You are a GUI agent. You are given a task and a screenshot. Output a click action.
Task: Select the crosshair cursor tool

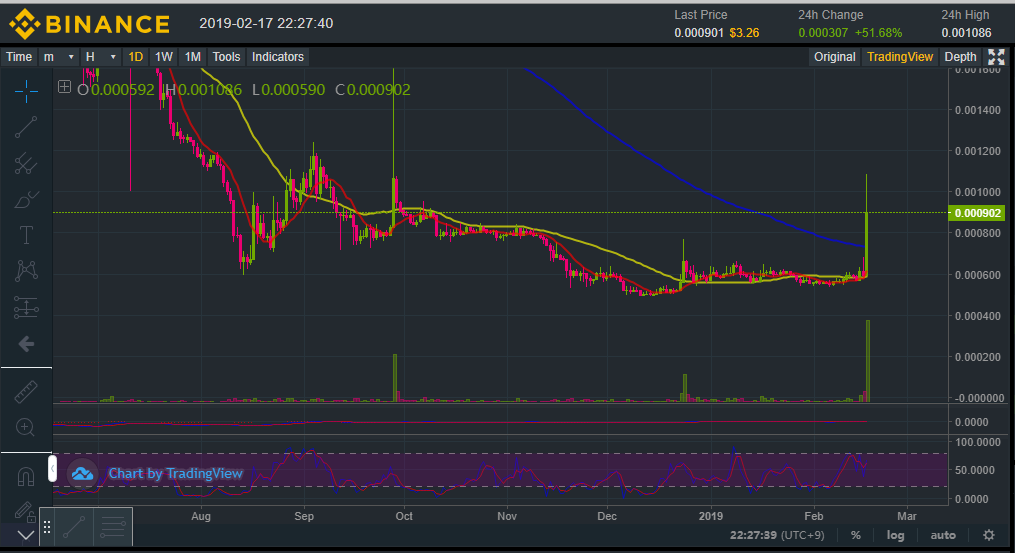pos(26,91)
